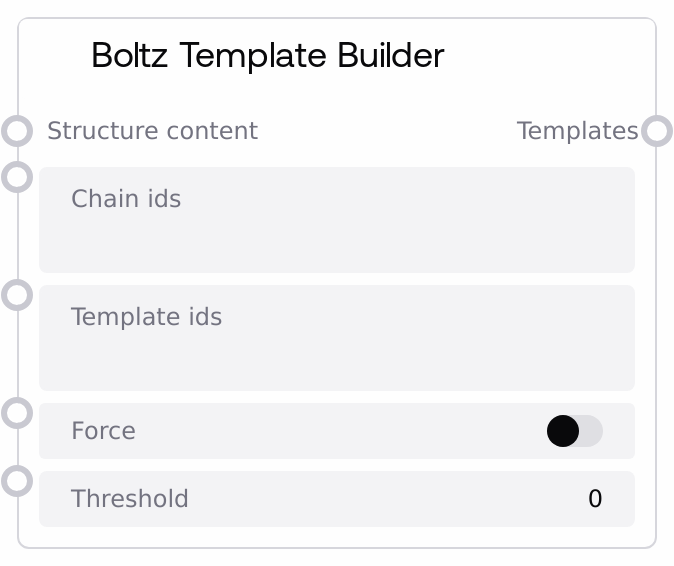Click the Templates output label
674x566 pixels.
[577, 131]
